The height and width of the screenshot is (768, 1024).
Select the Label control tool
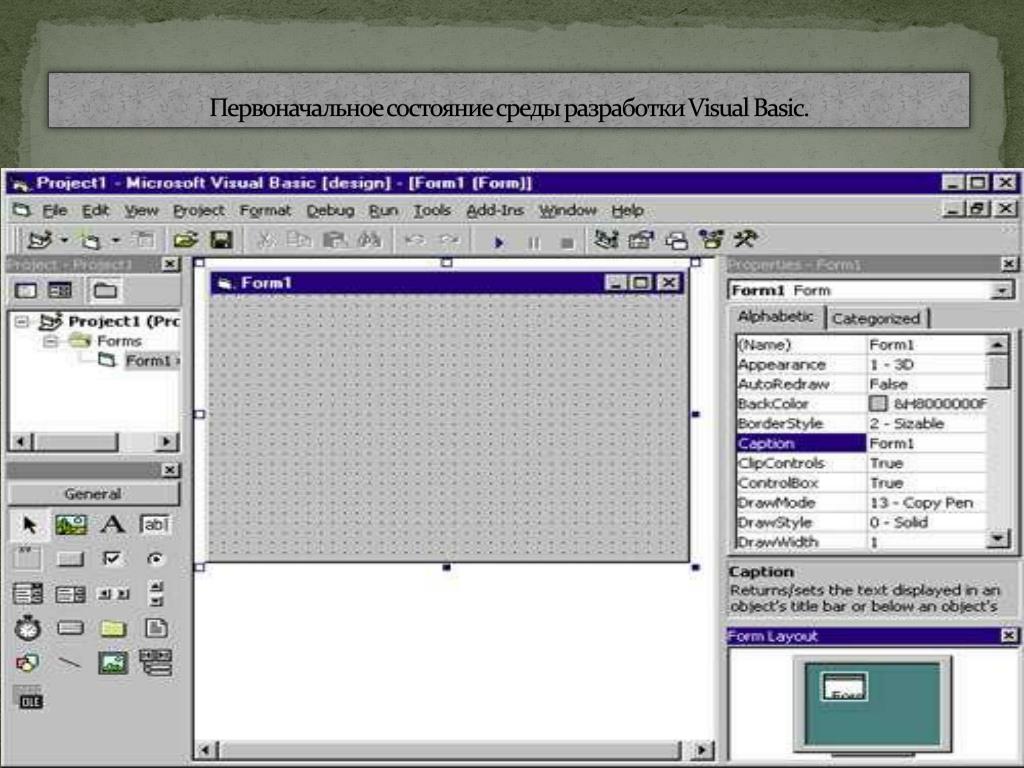[113, 524]
